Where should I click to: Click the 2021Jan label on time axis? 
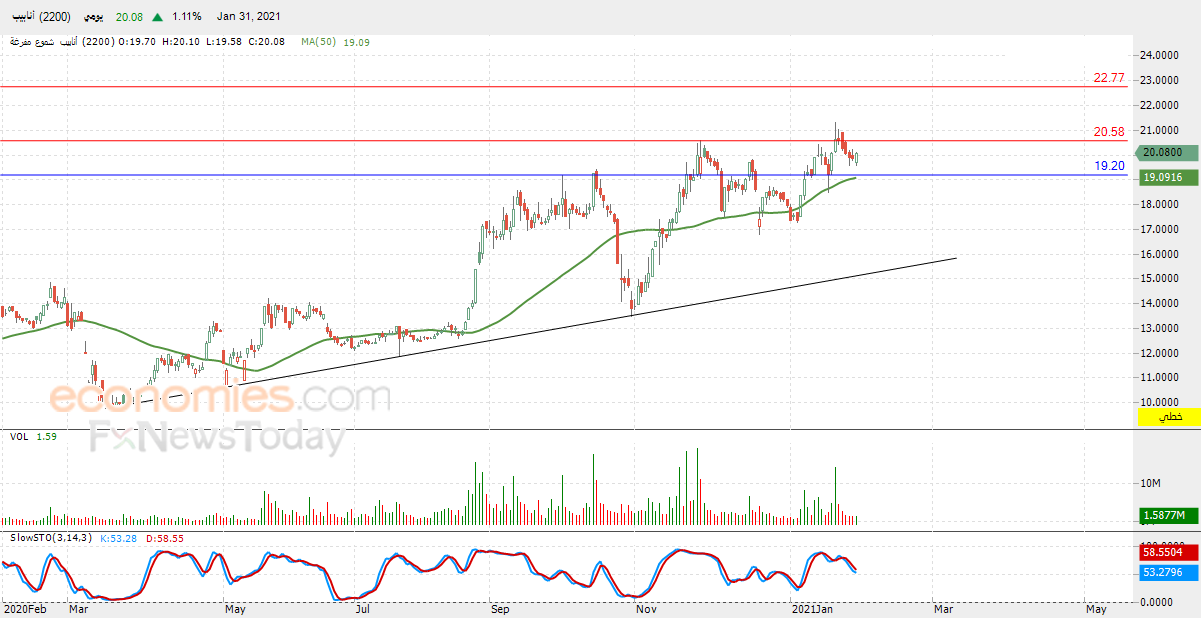812,608
